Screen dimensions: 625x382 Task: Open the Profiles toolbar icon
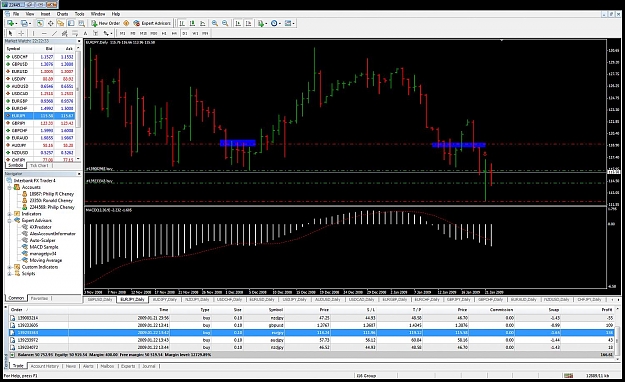click(x=24, y=23)
